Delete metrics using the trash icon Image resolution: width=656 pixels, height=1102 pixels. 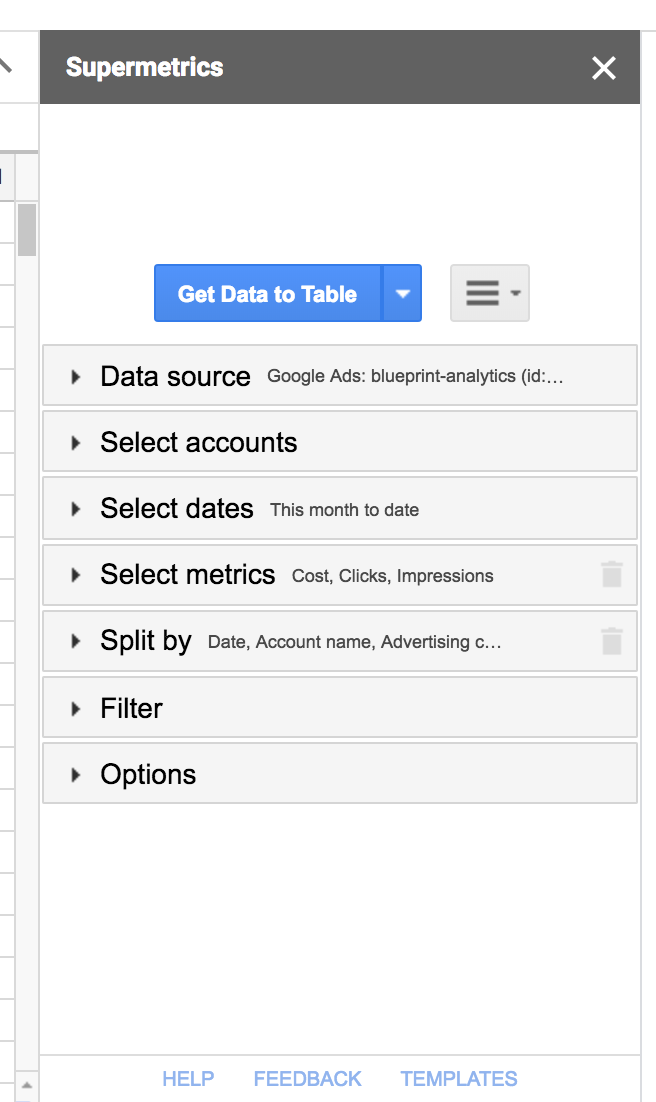point(612,574)
